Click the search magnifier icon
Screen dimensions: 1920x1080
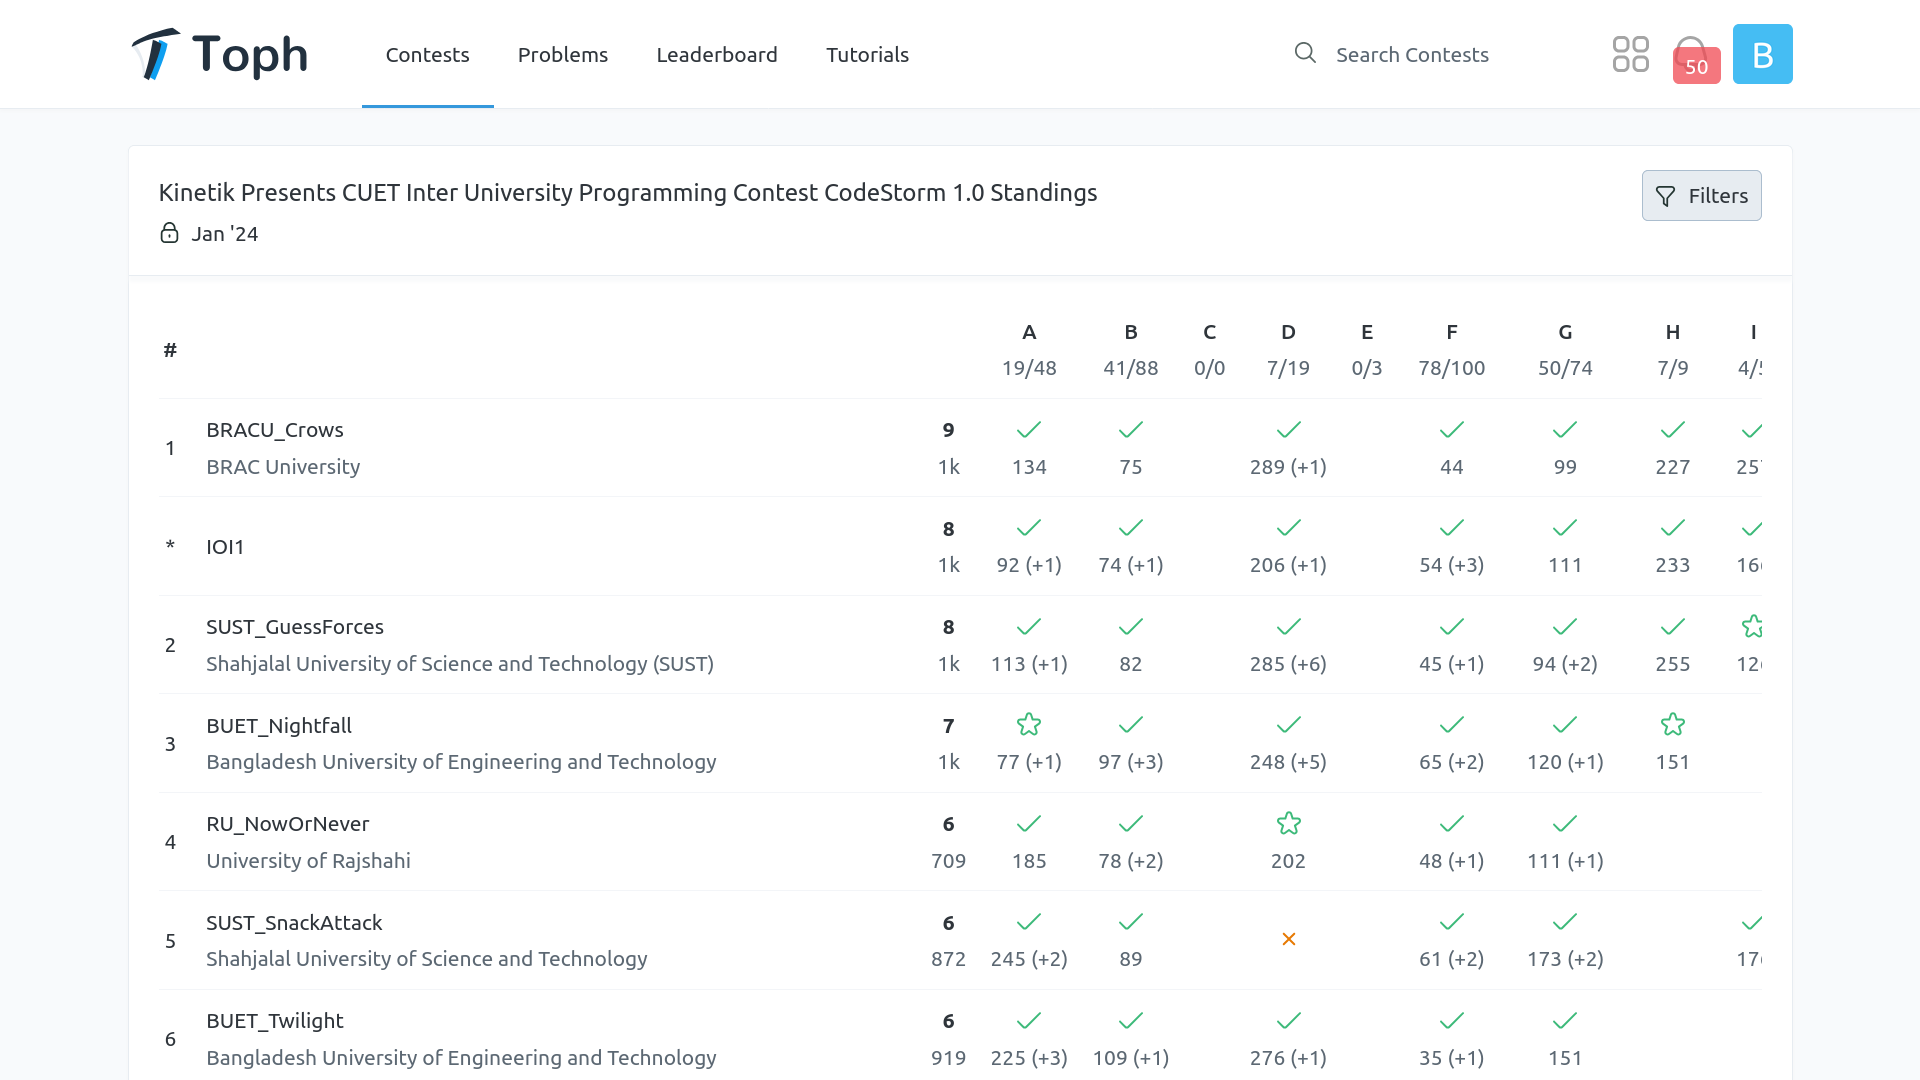click(x=1305, y=53)
